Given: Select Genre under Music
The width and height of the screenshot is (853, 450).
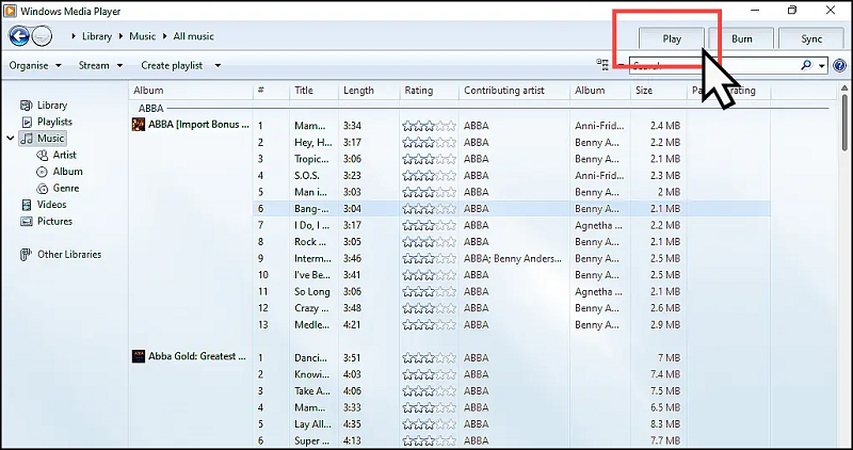Looking at the screenshot, I should pyautogui.click(x=66, y=188).
